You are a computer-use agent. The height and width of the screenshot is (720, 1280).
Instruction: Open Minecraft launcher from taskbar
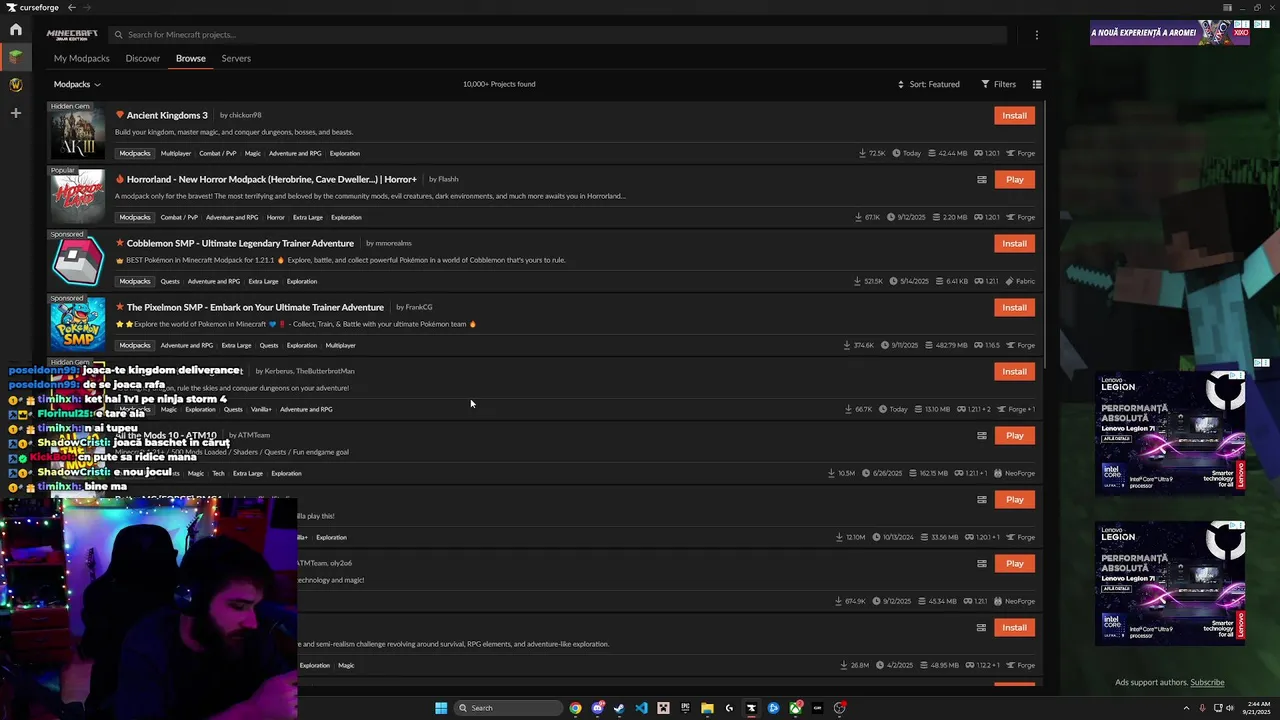663,708
